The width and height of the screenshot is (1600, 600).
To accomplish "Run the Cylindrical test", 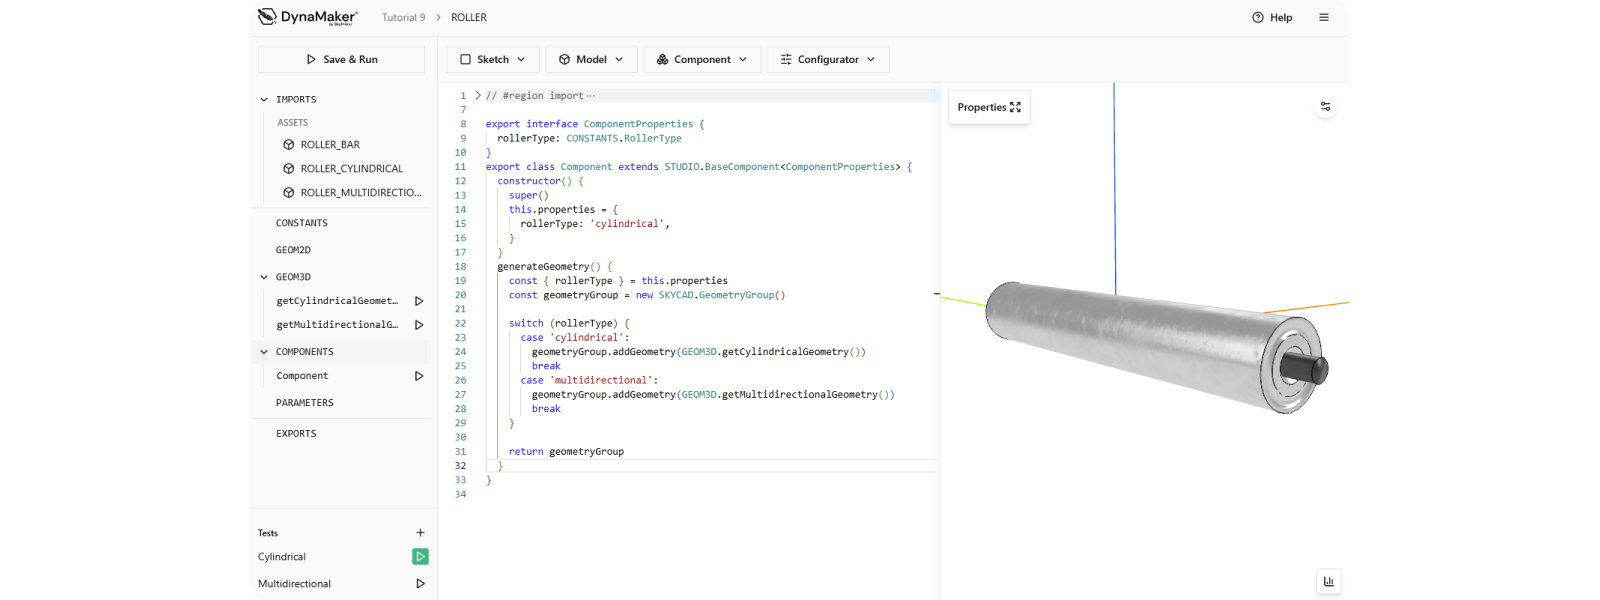I will (x=420, y=557).
